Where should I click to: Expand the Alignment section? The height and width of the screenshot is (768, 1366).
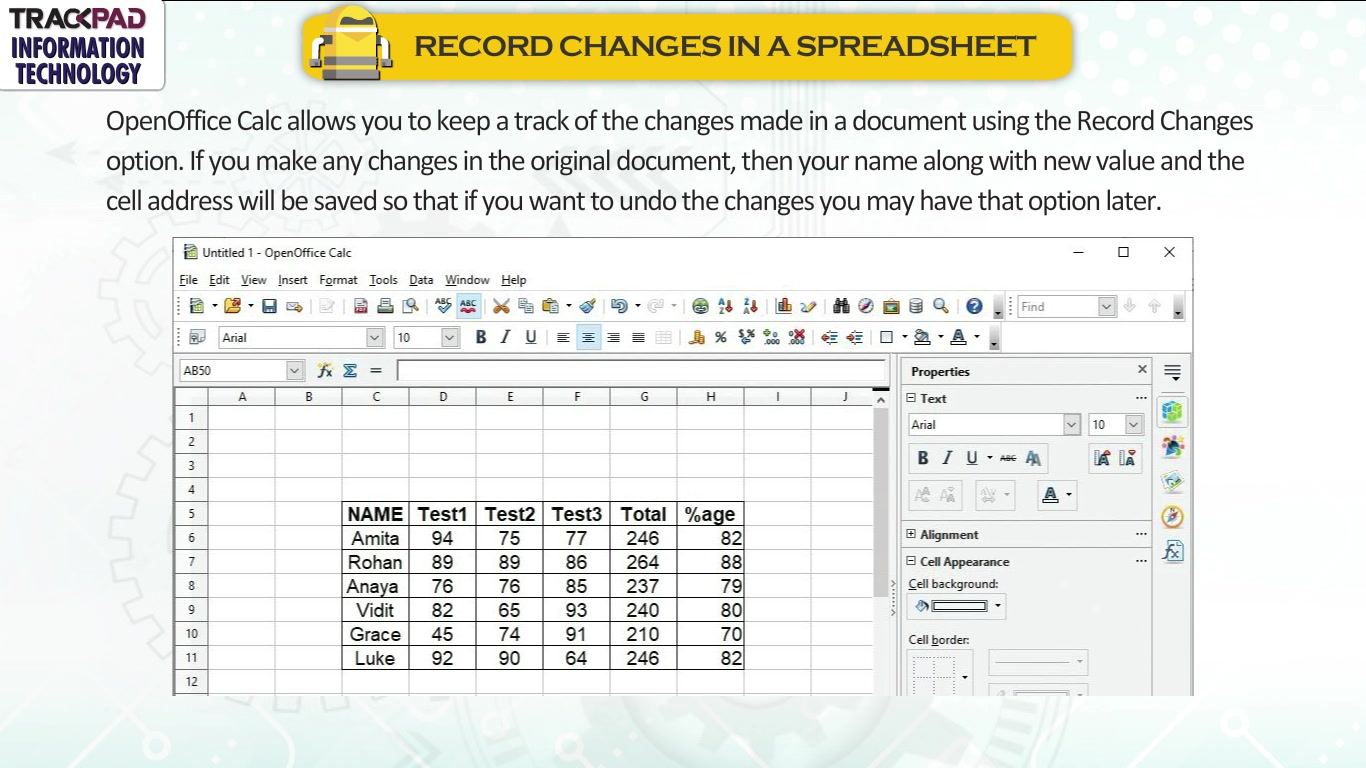911,535
